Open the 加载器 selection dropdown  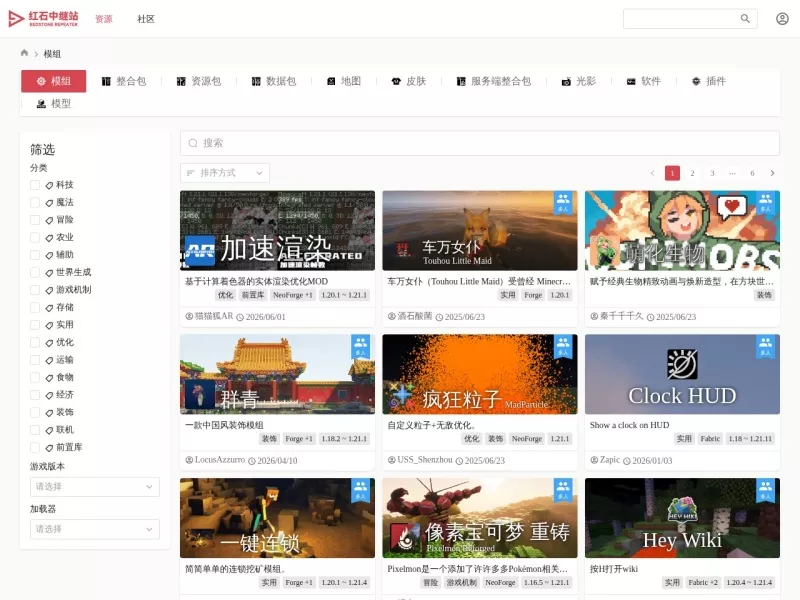pyautogui.click(x=94, y=529)
